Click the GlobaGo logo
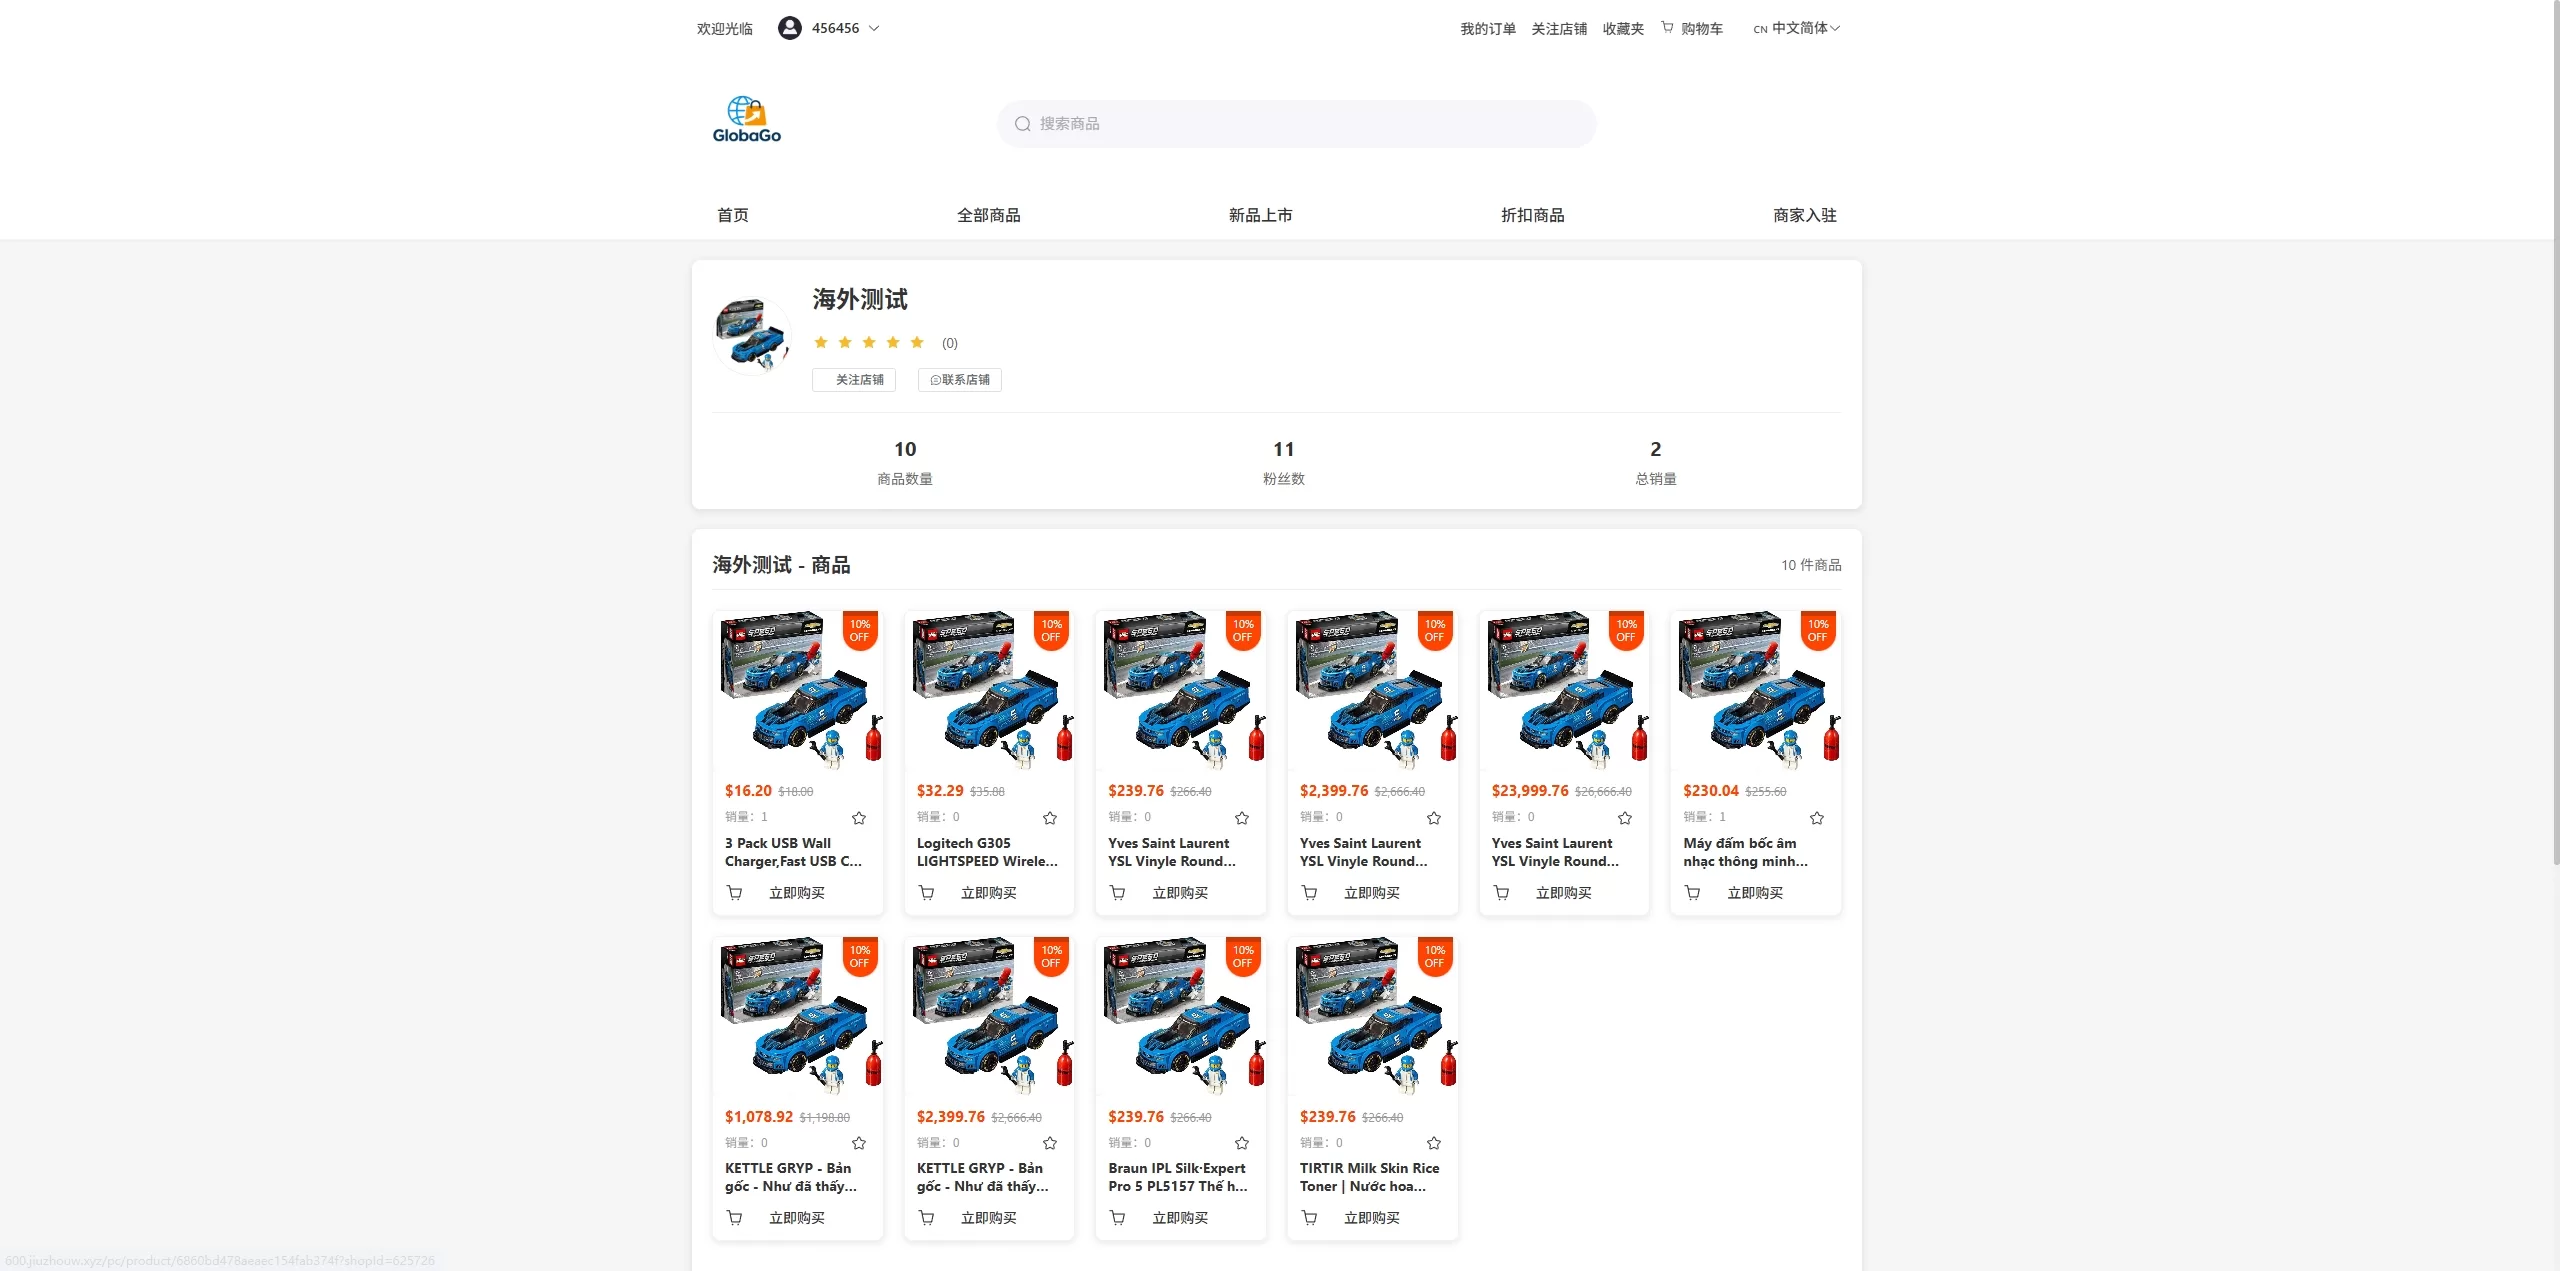Screen dimensions: 2560x1271 (745, 118)
